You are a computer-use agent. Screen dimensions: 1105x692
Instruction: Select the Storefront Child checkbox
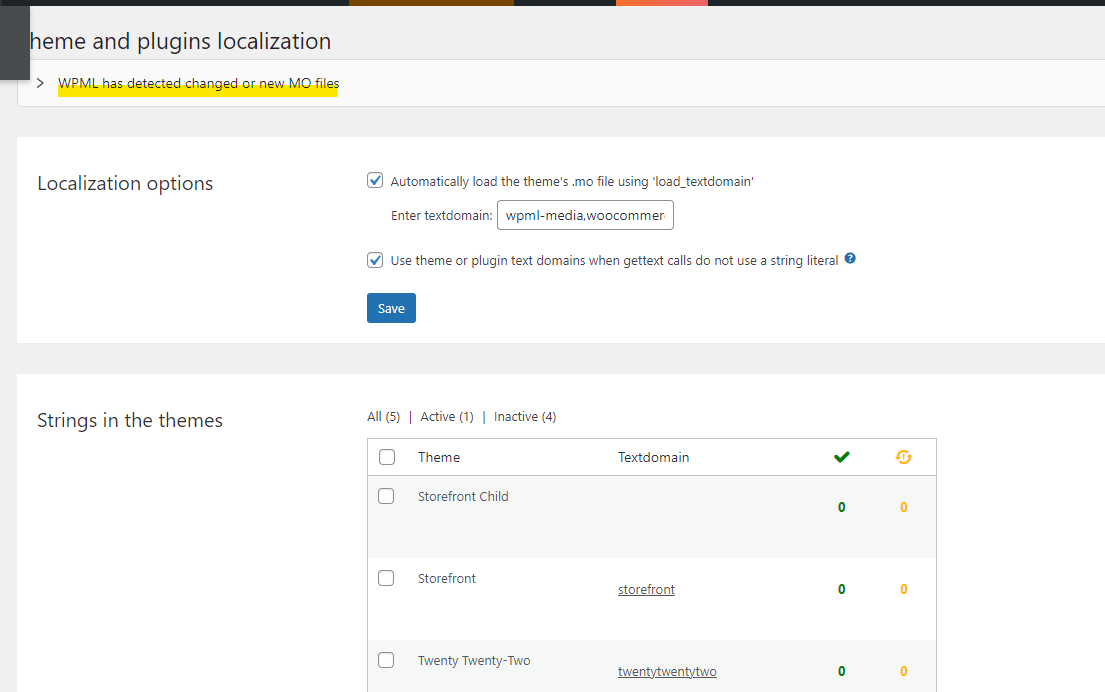pyautogui.click(x=386, y=496)
